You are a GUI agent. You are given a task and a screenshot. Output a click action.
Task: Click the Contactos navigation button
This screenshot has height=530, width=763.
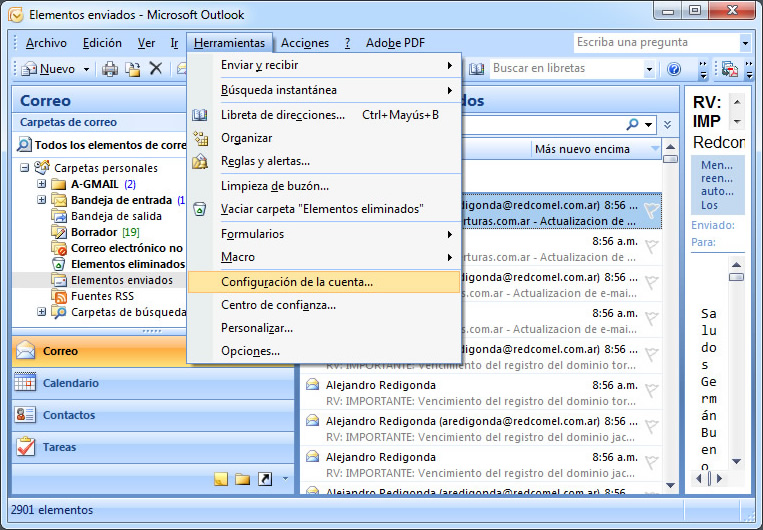(69, 415)
